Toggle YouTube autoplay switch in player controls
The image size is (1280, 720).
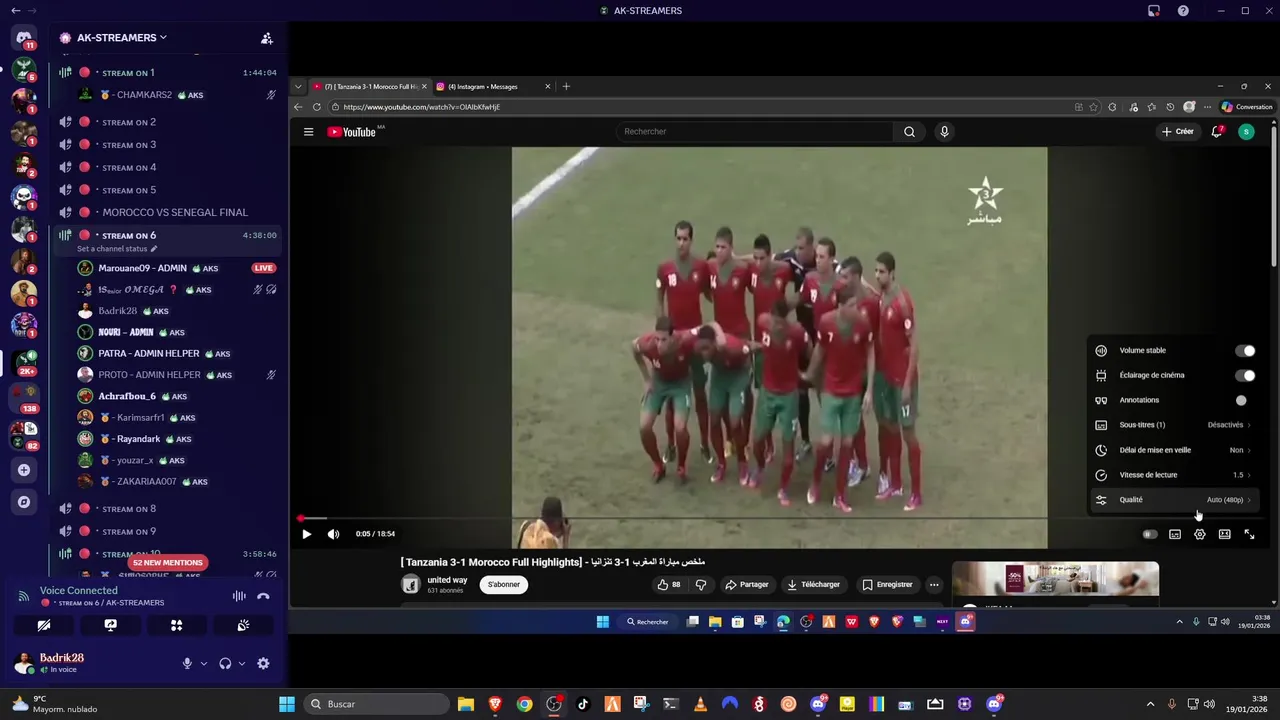pos(1150,534)
